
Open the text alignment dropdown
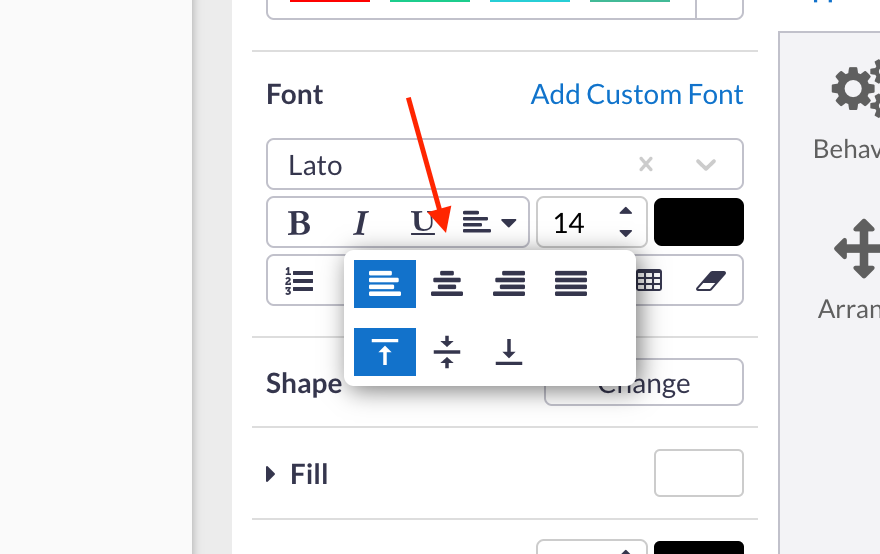(x=490, y=223)
